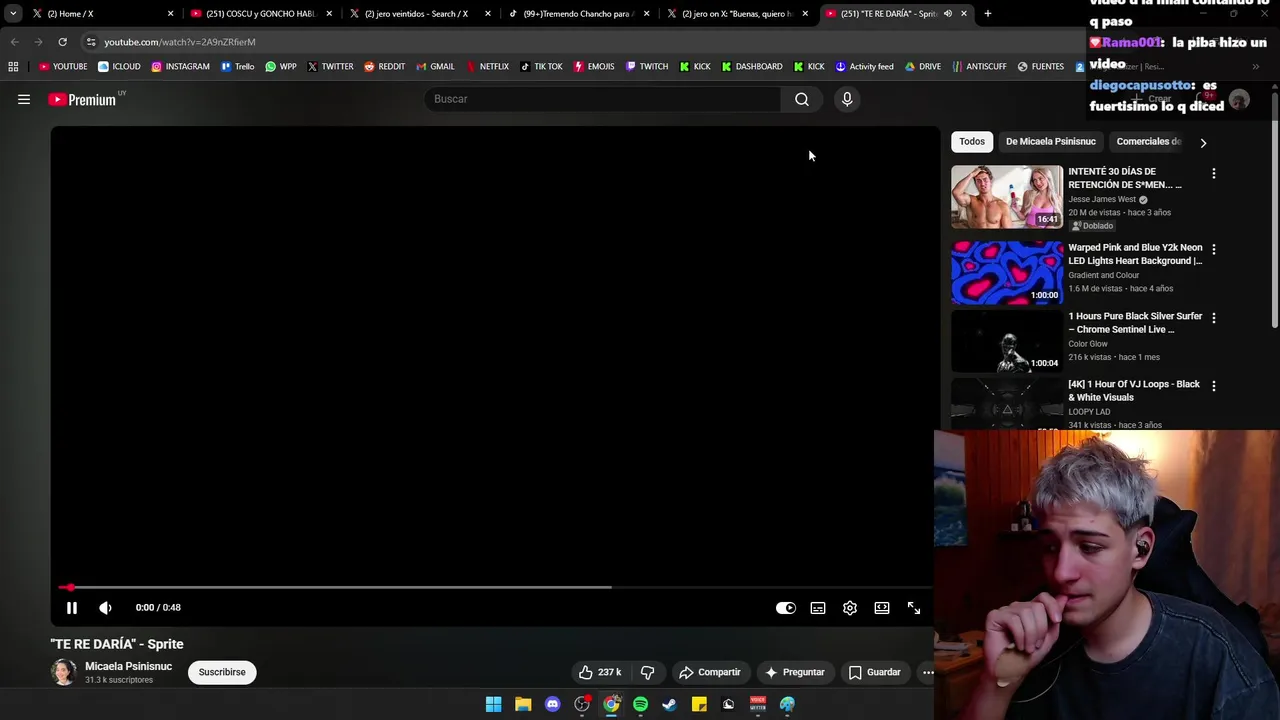Save video with Guardar
The width and height of the screenshot is (1280, 720).
[875, 672]
